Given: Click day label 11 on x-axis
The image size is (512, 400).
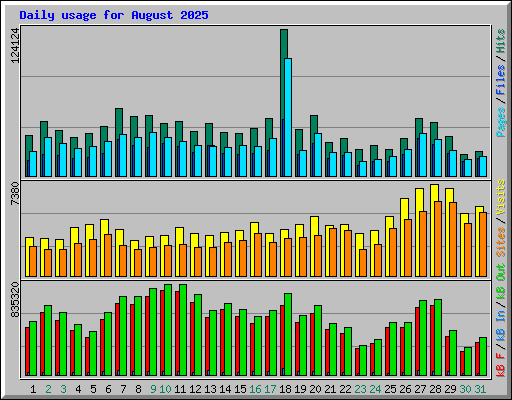Looking at the screenshot, I should (180, 389).
